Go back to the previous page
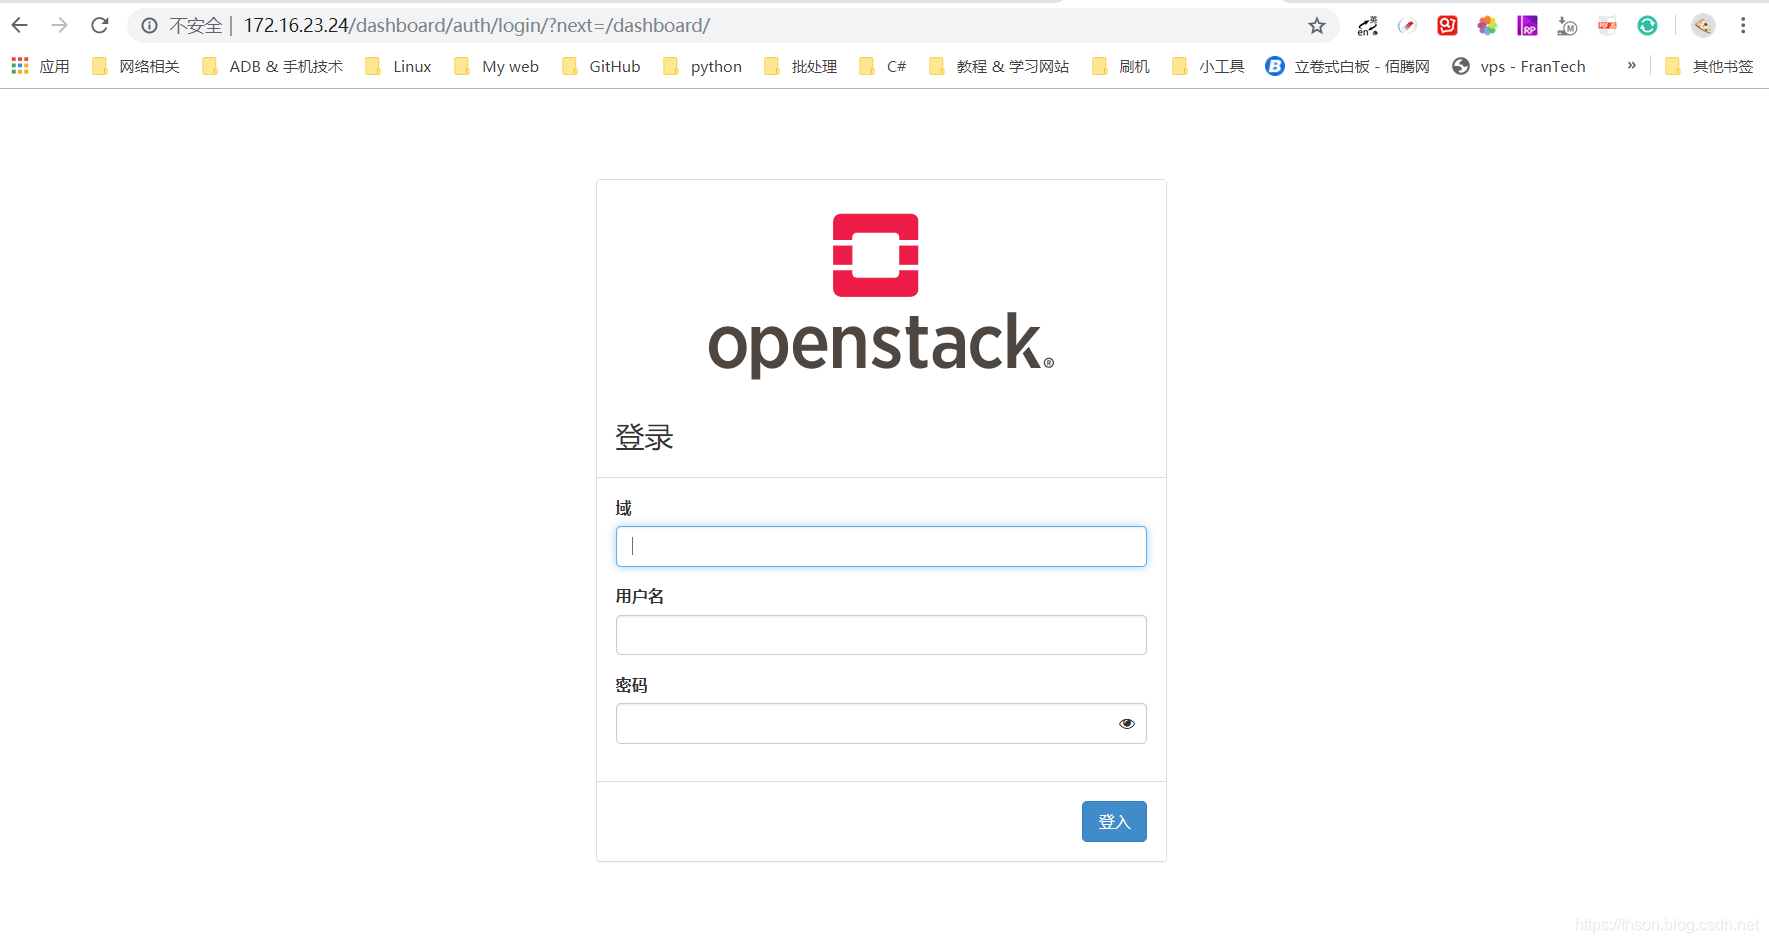Viewport: 1769px width, 943px height. tap(20, 26)
